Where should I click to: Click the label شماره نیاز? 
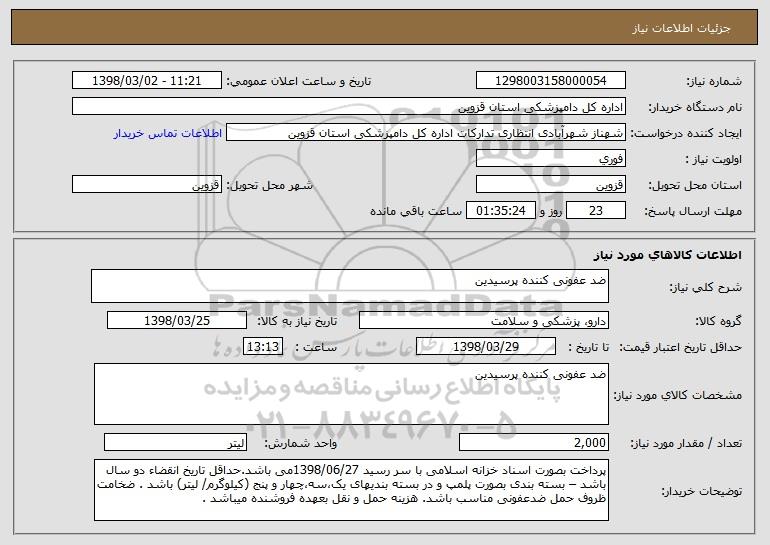click(x=714, y=82)
